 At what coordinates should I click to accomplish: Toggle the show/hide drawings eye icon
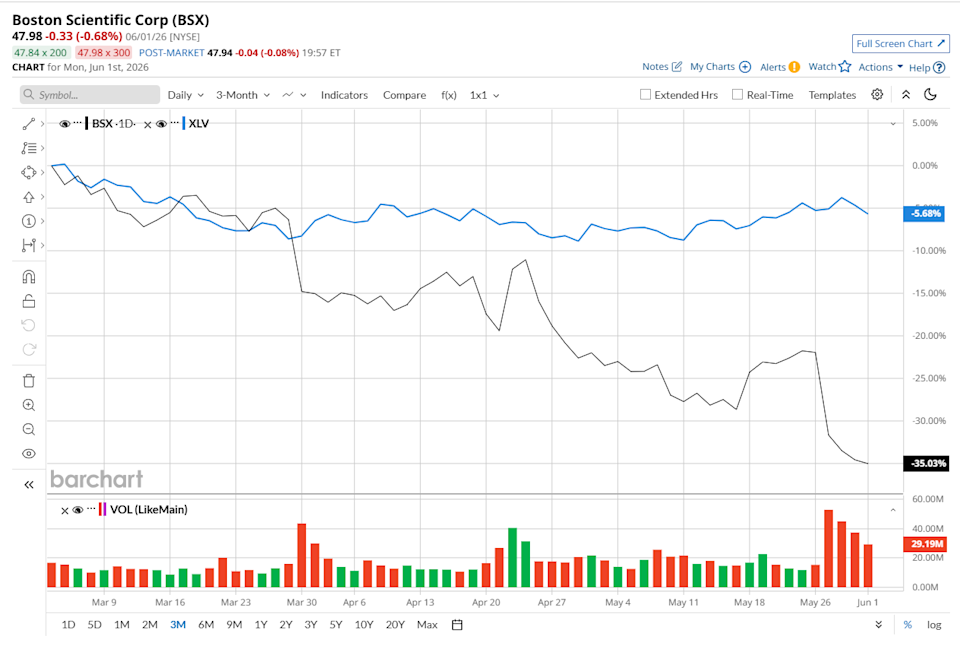tap(28, 454)
